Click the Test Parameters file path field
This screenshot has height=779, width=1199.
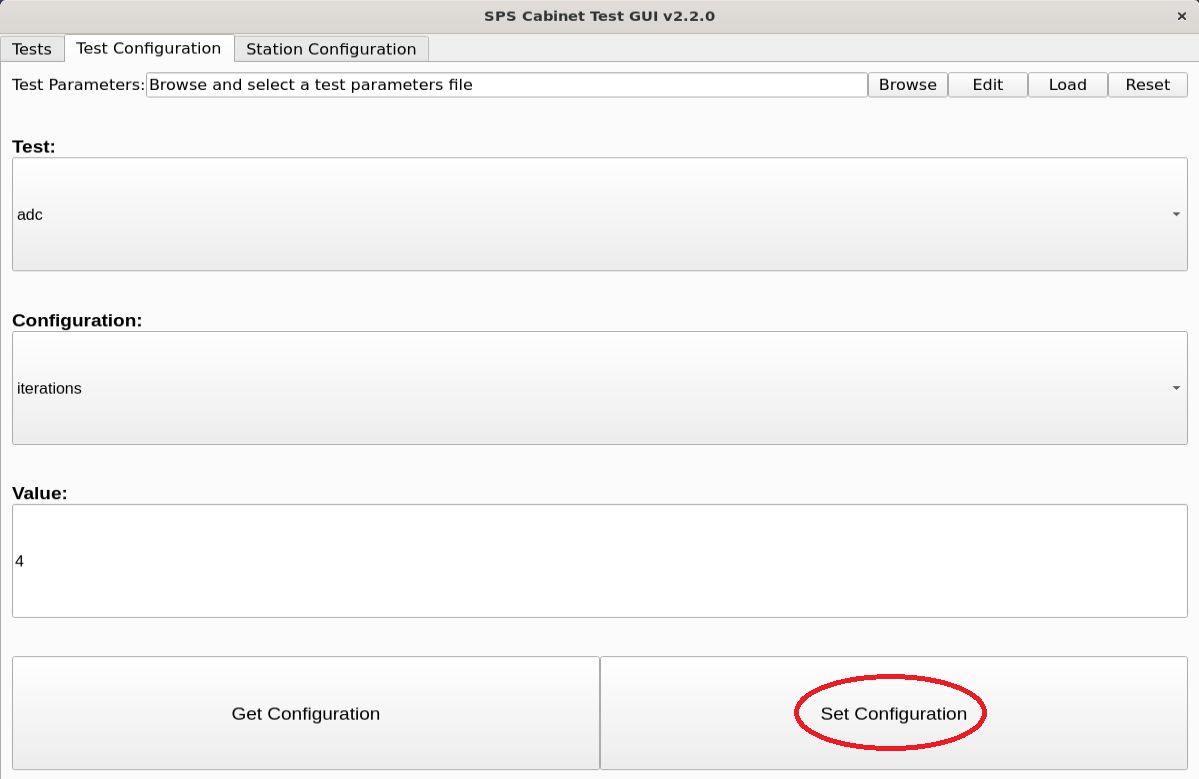[506, 85]
